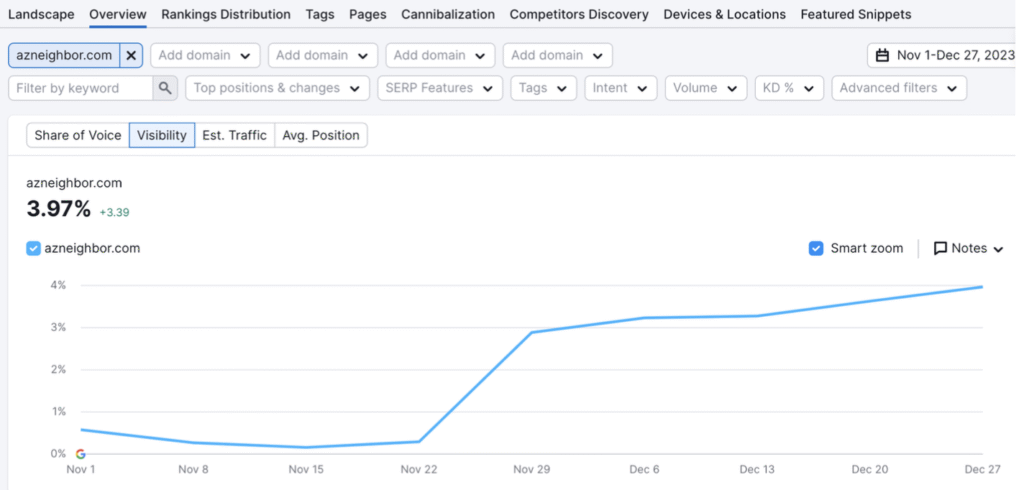Open the Cannibalization tab

(x=448, y=14)
